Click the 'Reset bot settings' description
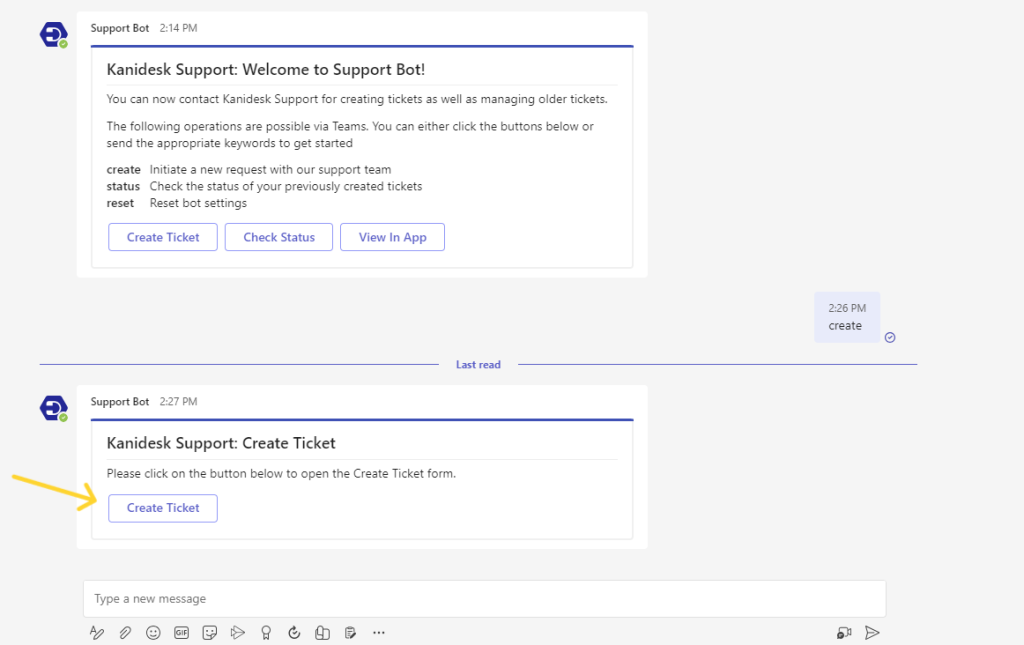 click(199, 203)
